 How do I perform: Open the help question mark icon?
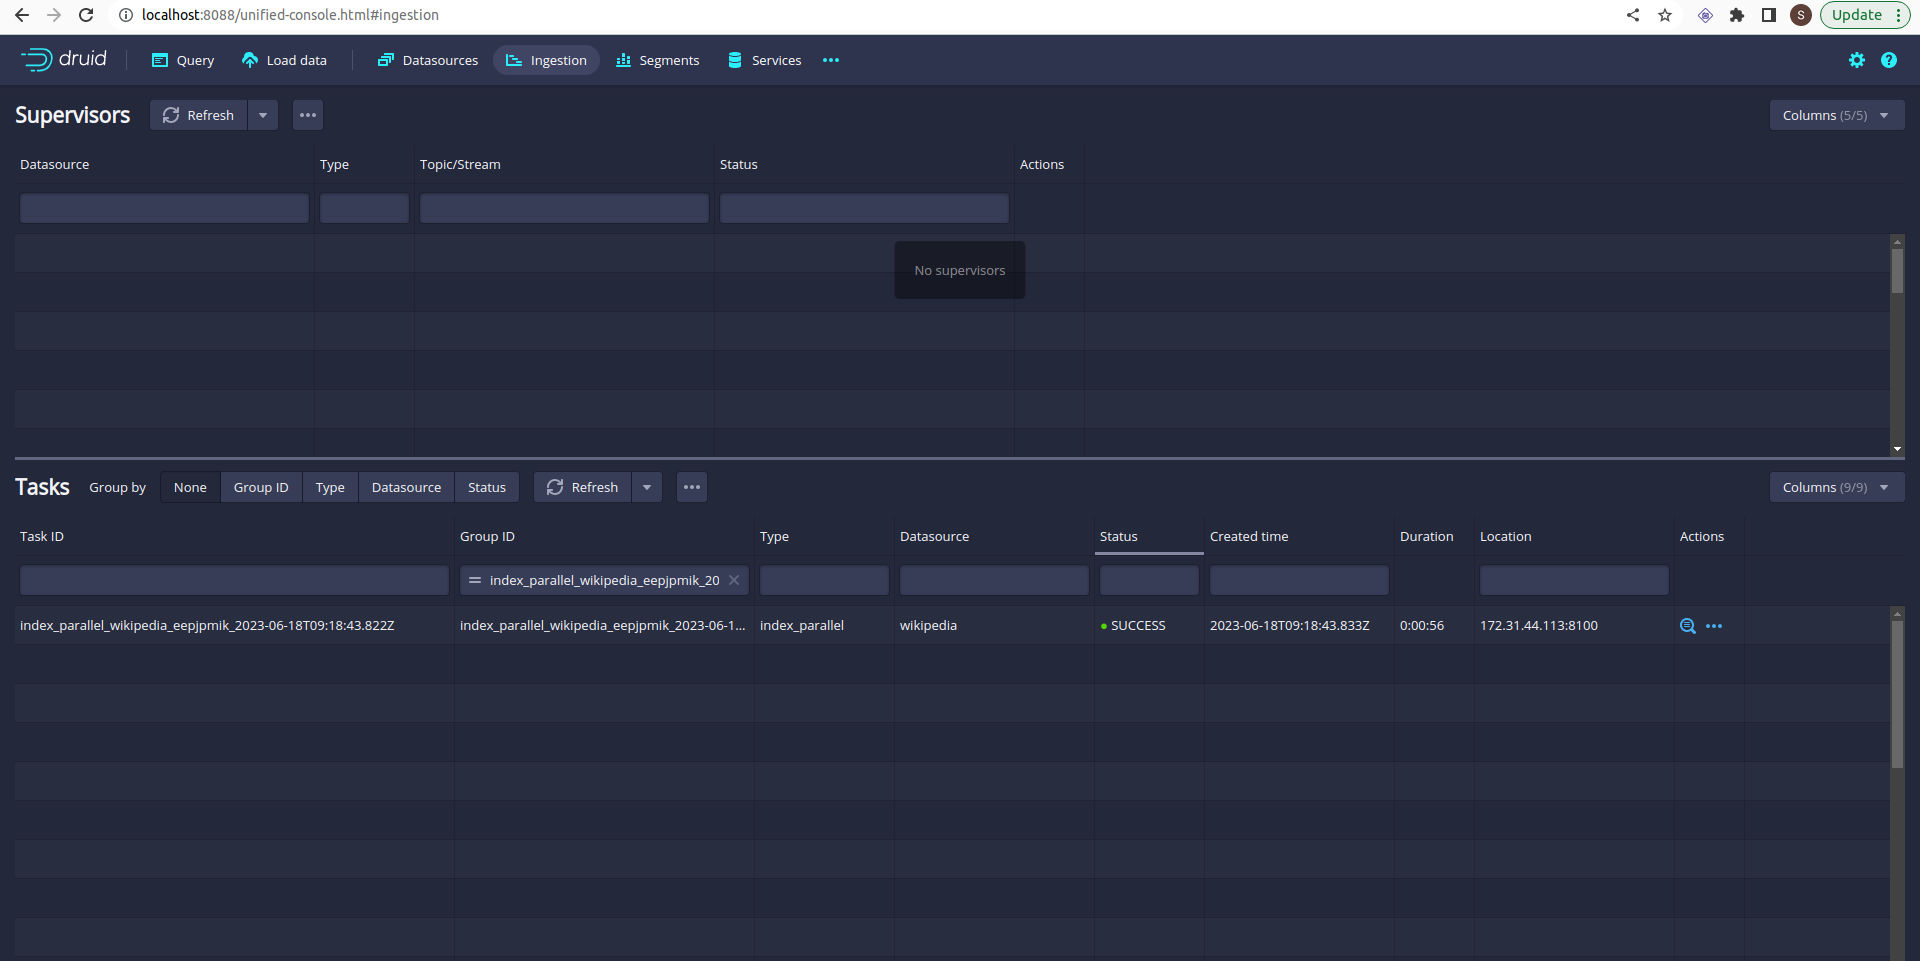tap(1888, 60)
